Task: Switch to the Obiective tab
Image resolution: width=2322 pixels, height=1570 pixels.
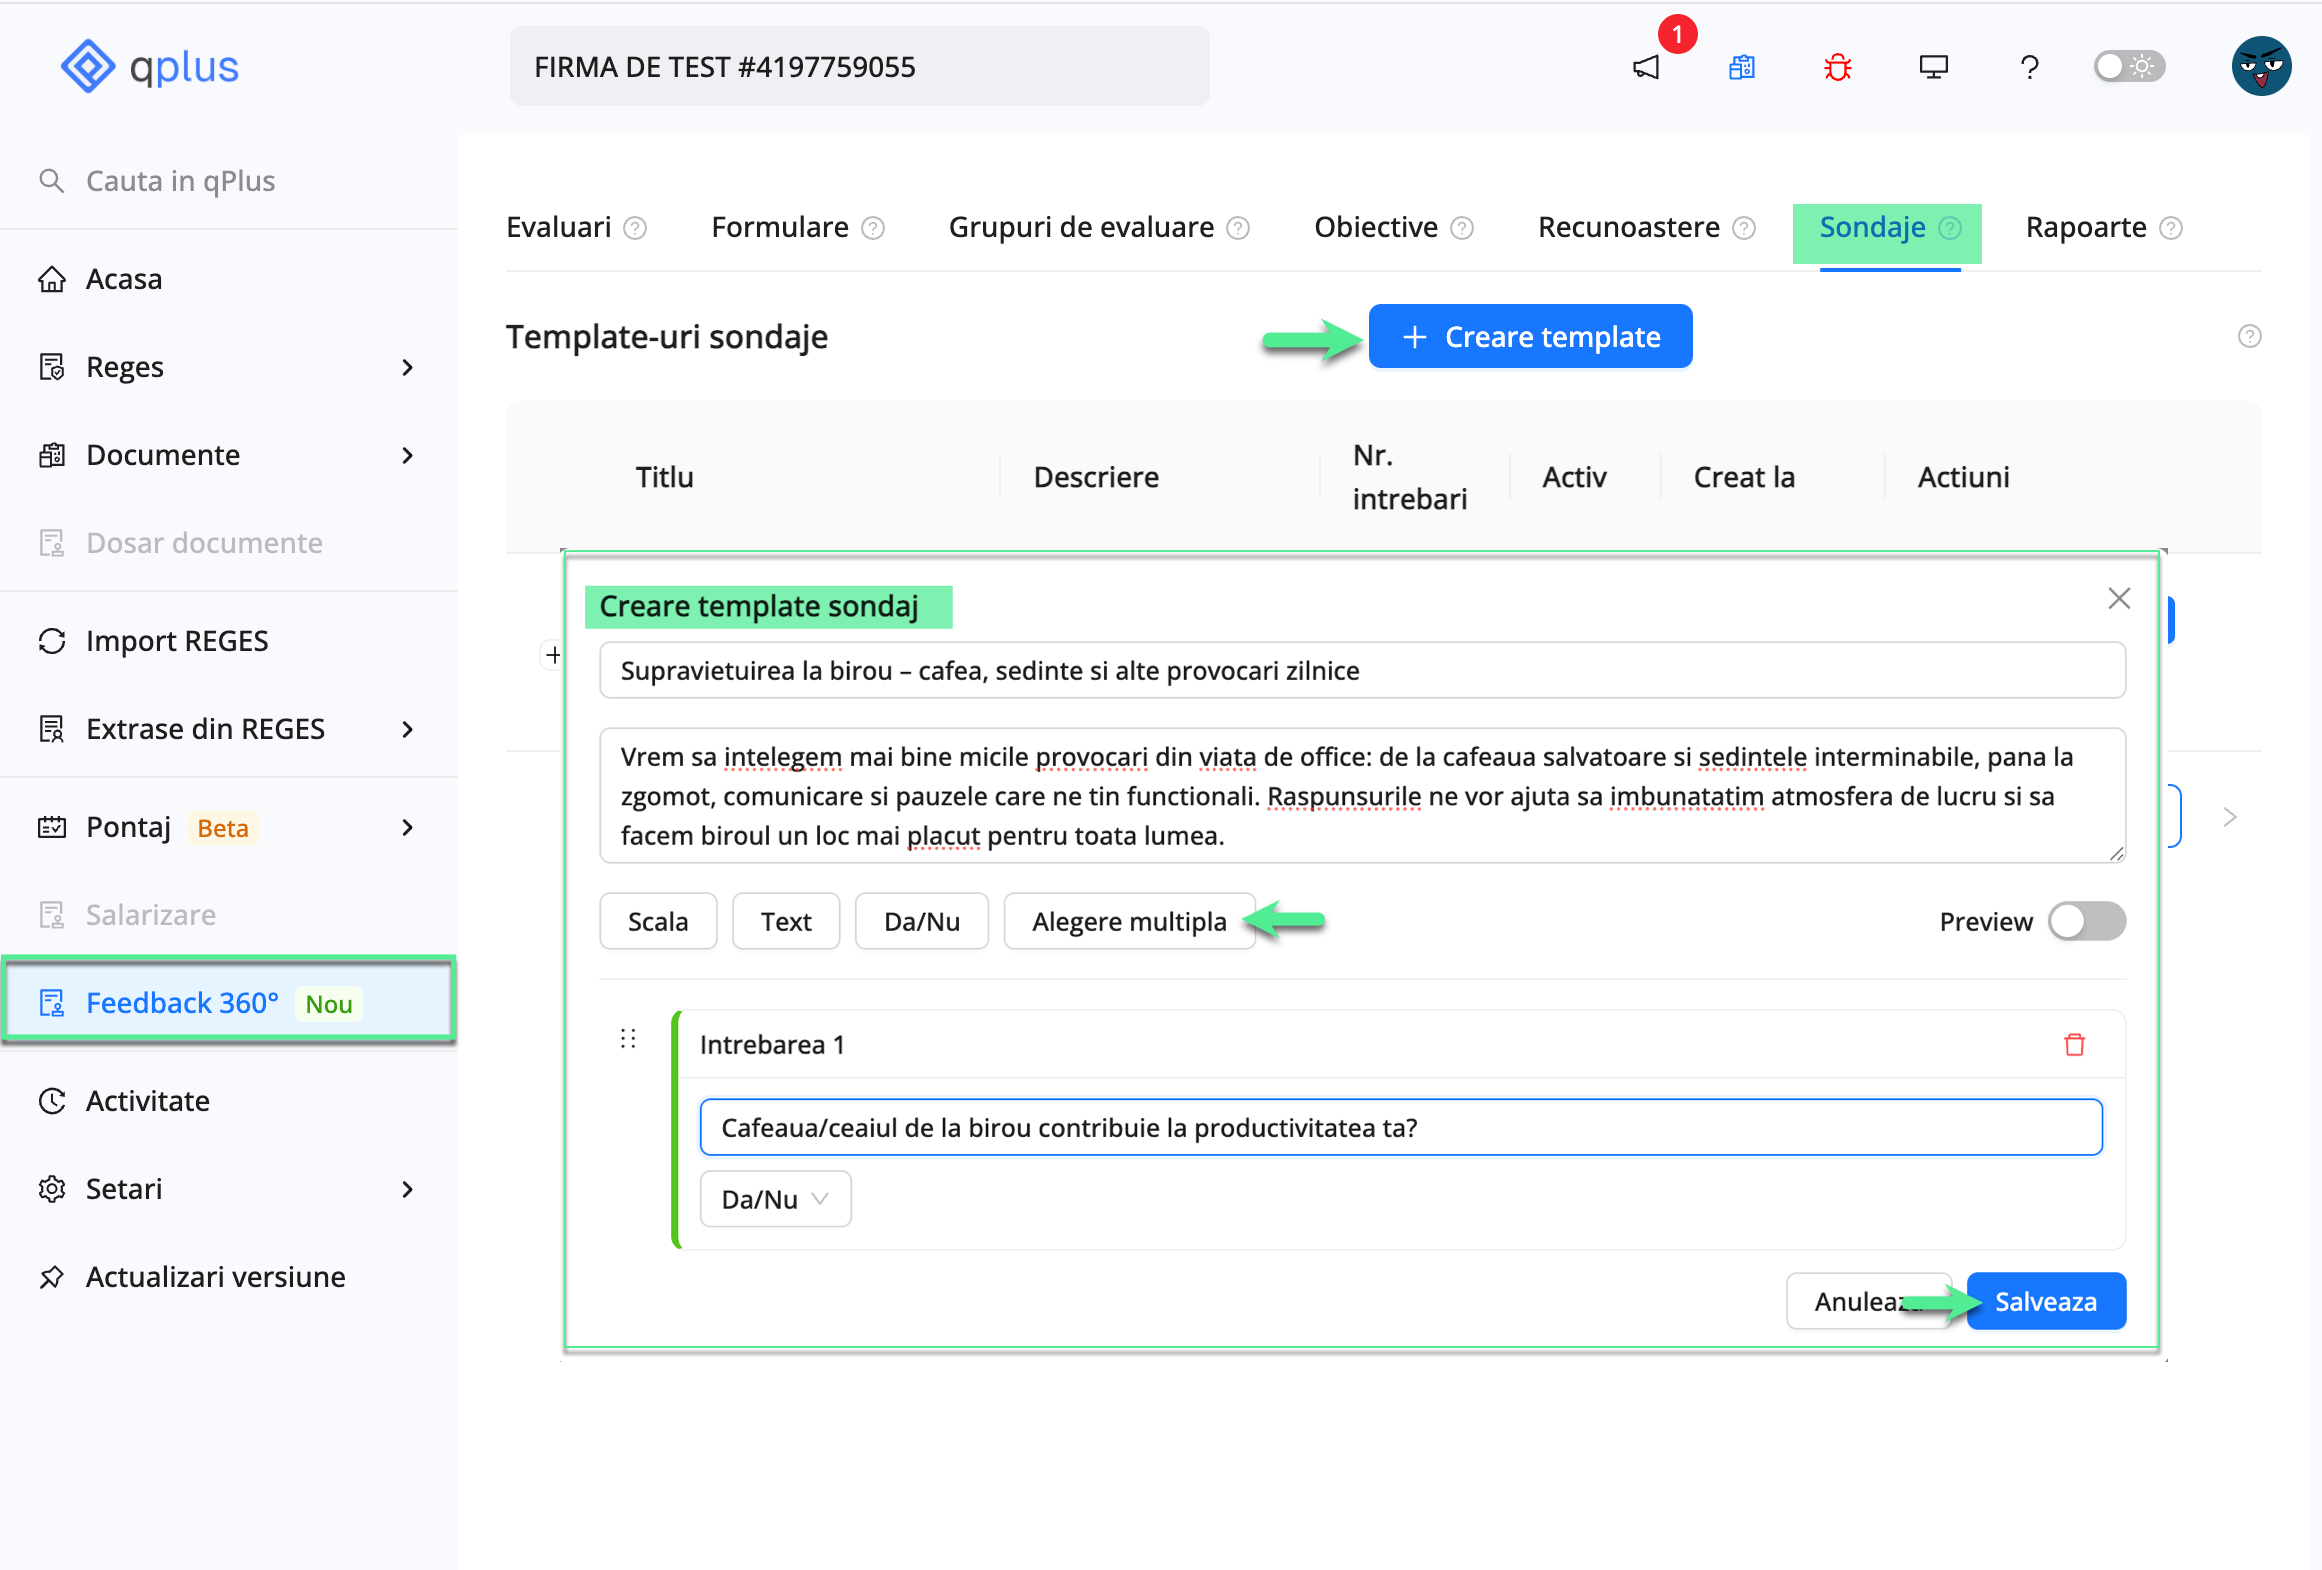Action: [x=1376, y=227]
